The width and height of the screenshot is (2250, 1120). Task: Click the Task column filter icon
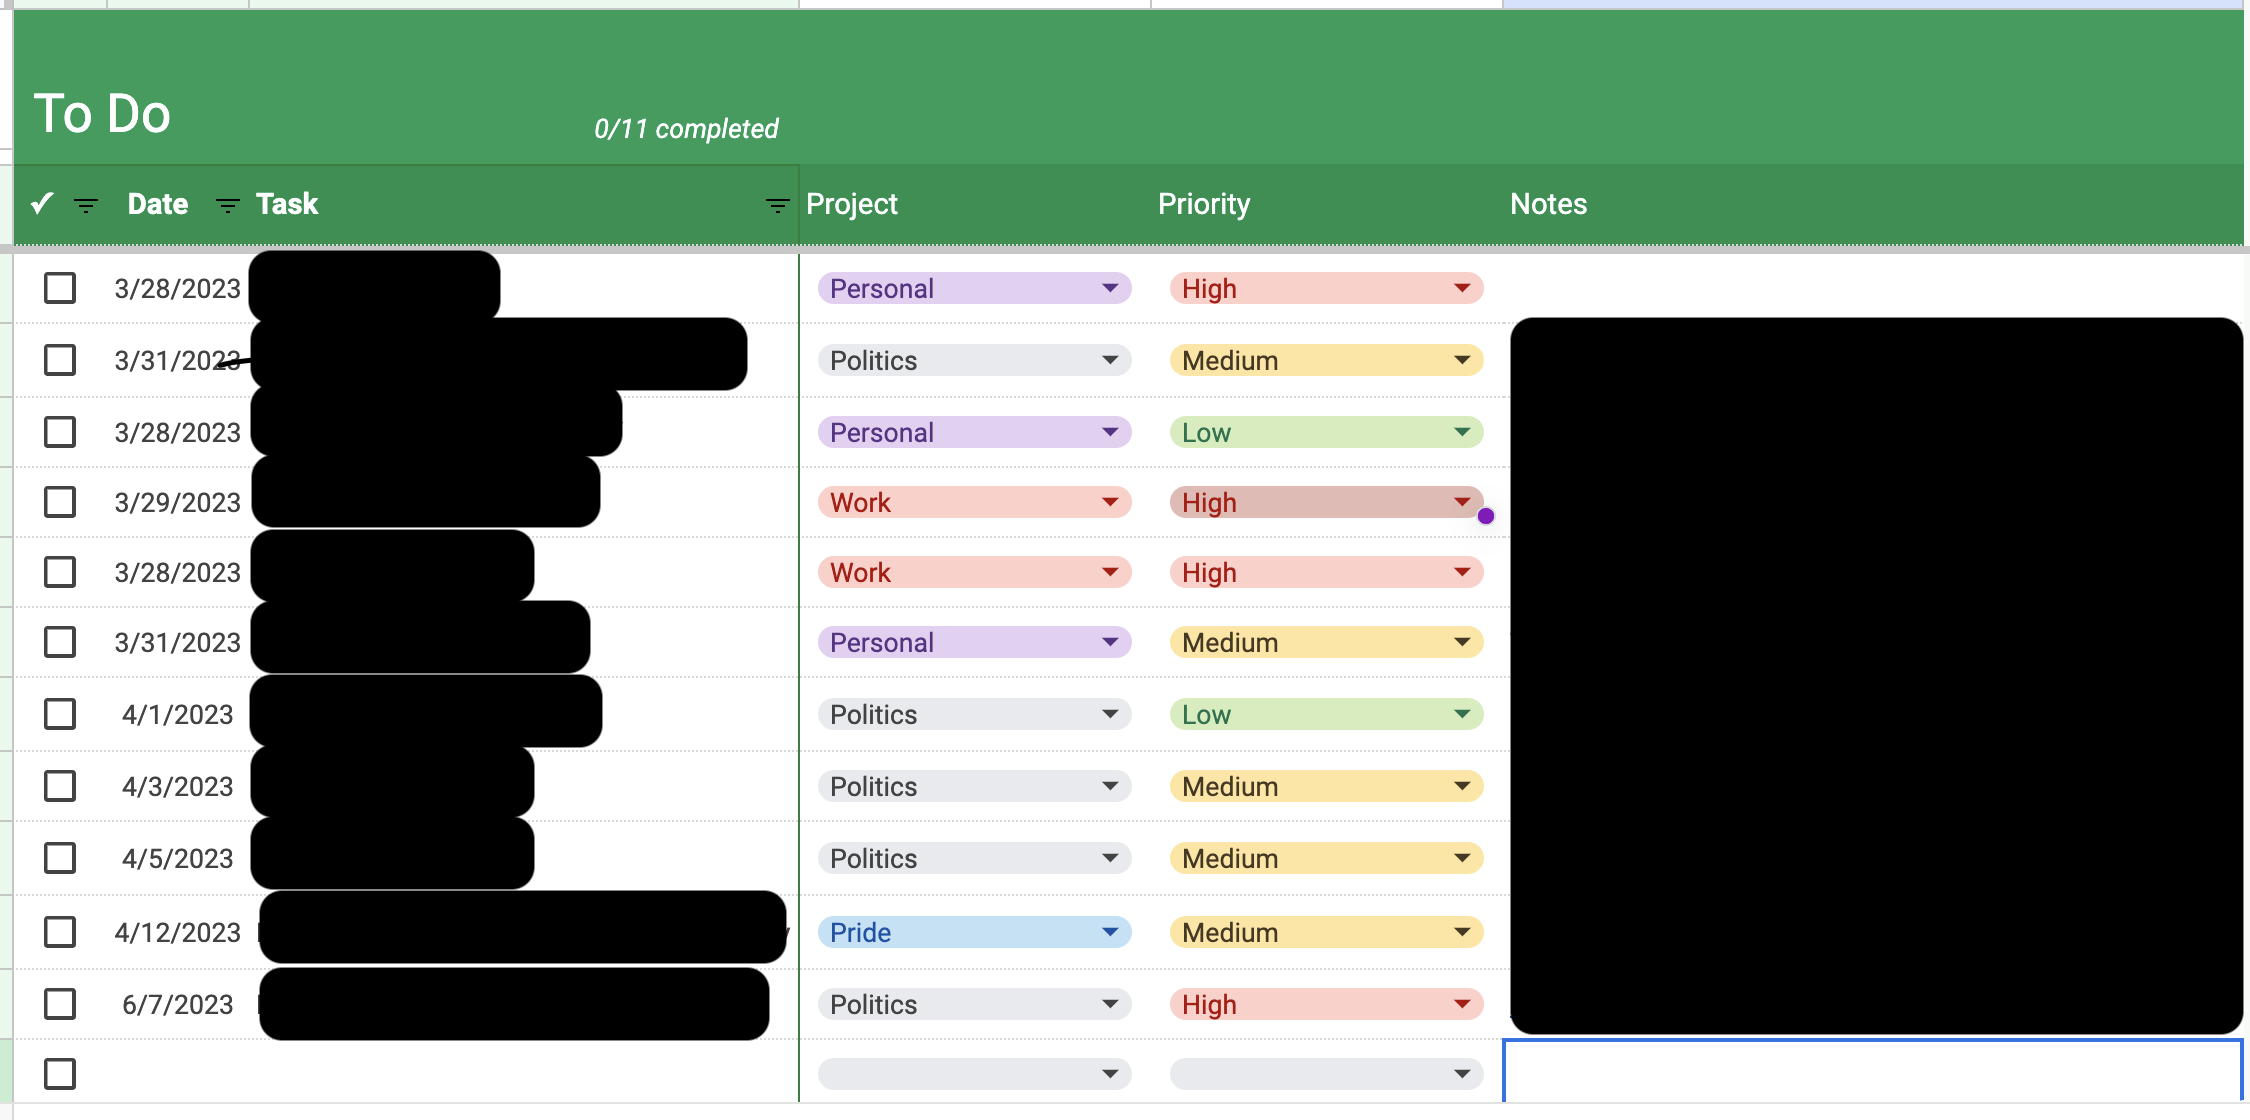[x=775, y=204]
